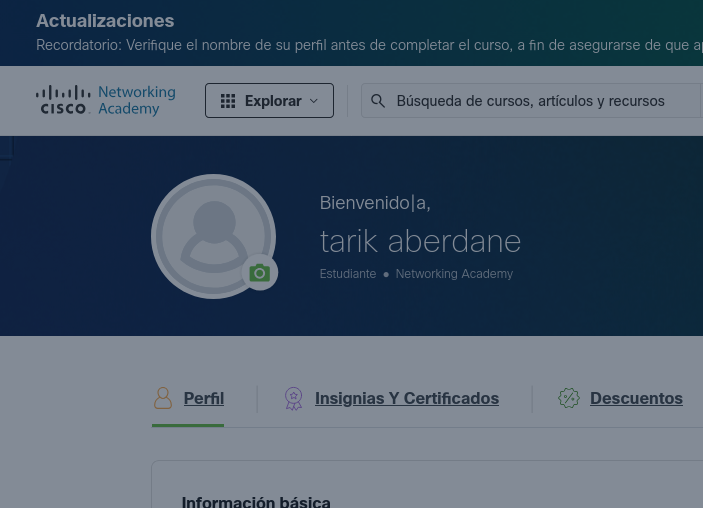Click the percent badge icon beside Descuentos
The width and height of the screenshot is (703, 508).
[569, 398]
